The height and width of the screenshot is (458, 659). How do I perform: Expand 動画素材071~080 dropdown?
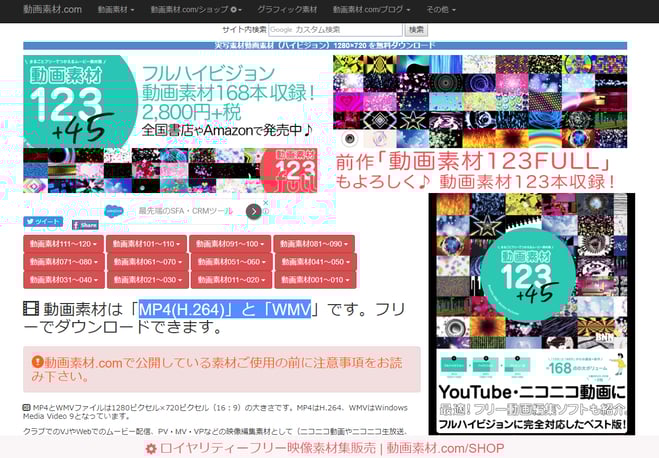click(64, 262)
